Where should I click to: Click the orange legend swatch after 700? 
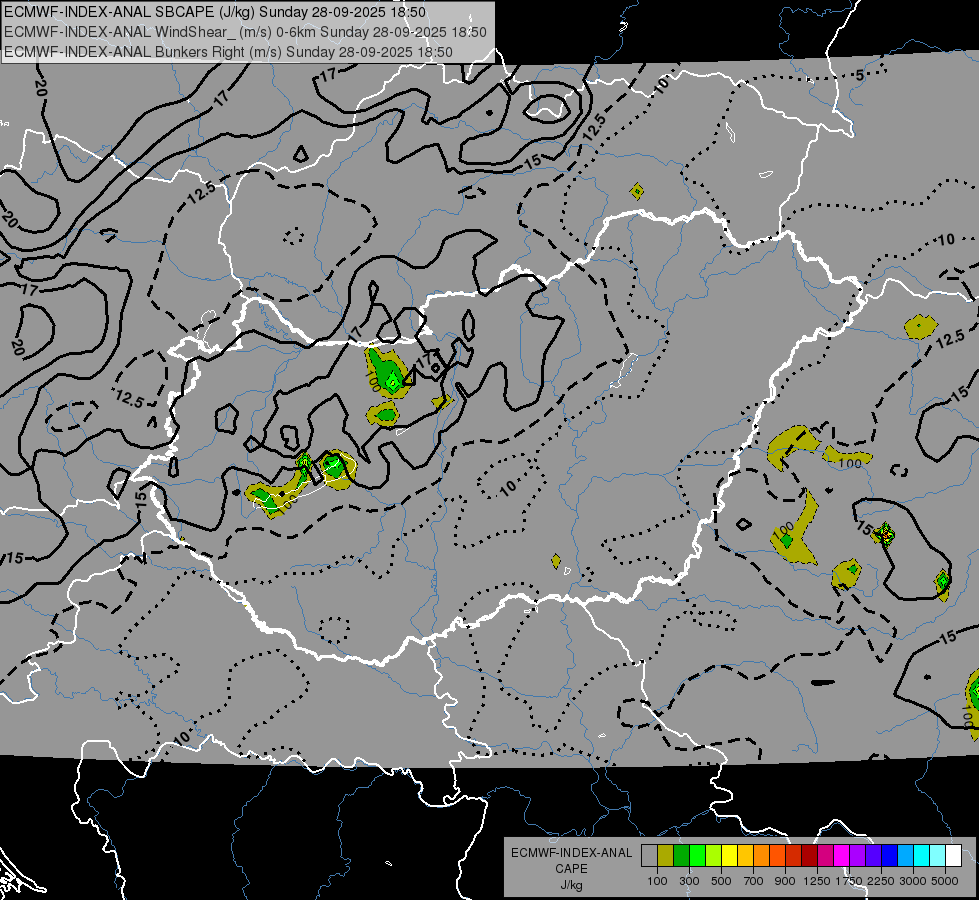pyautogui.click(x=762, y=856)
